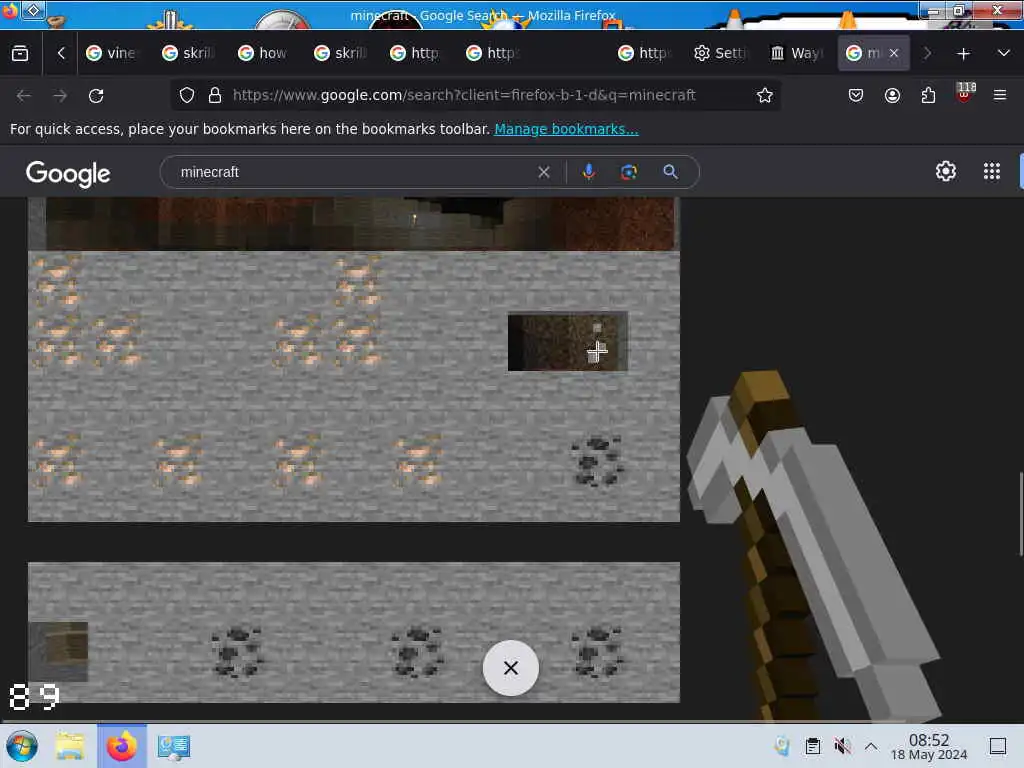This screenshot has width=1024, height=768.
Task: Expand hidden system tray icons
Action: click(x=871, y=746)
